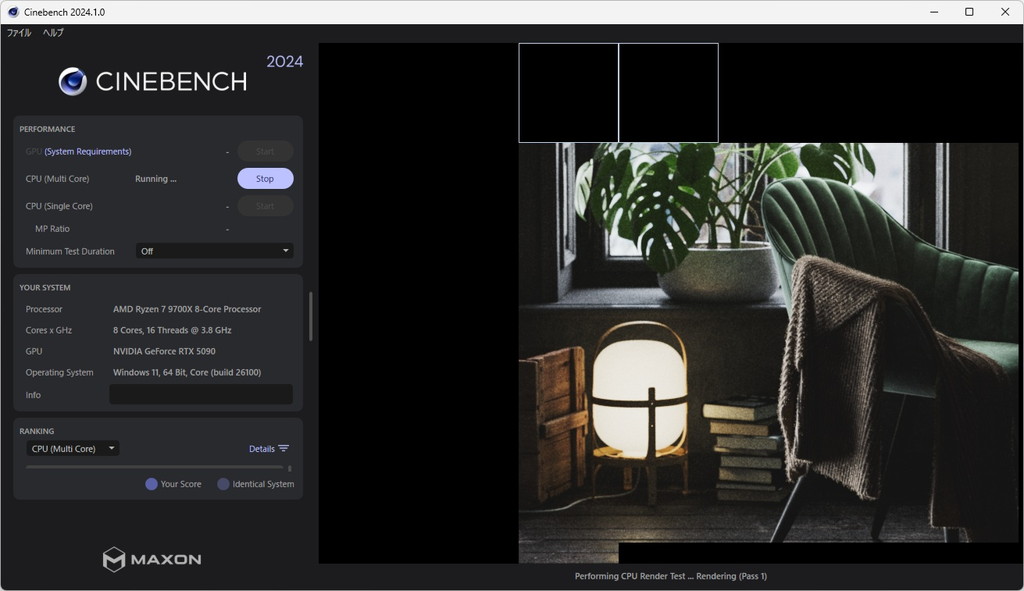Click the Details filter lines icon

pos(283,449)
